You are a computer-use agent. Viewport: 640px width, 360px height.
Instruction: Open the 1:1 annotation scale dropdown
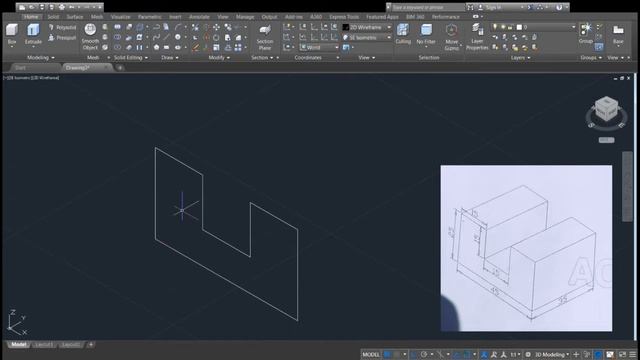(x=516, y=354)
